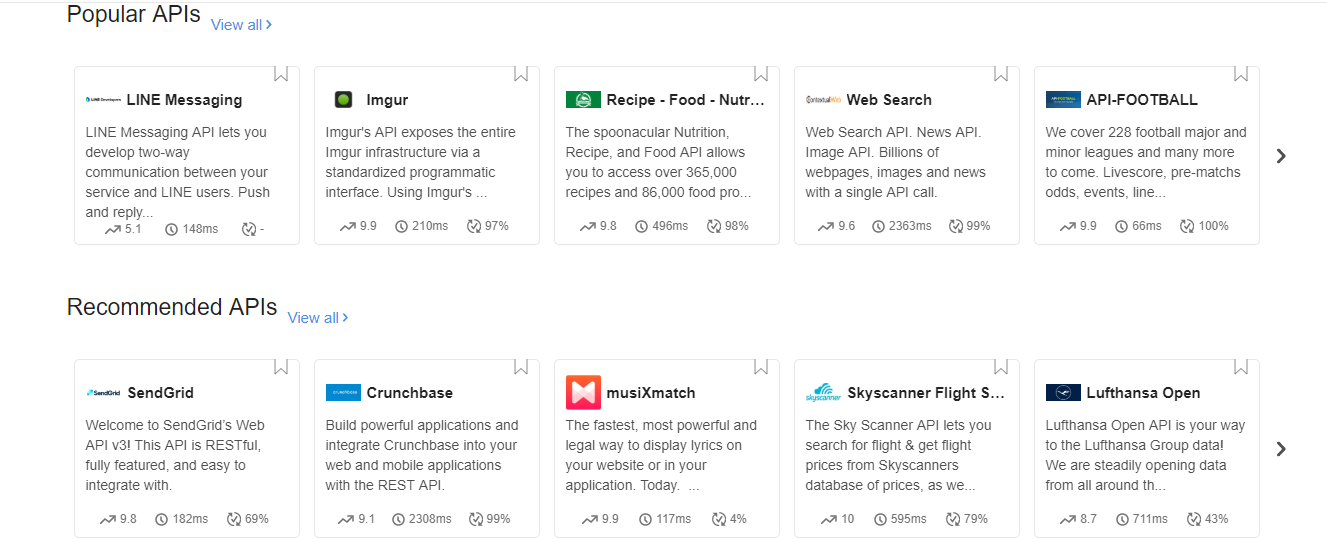
Task: Click the Crunchbase card description text
Action: click(422, 455)
